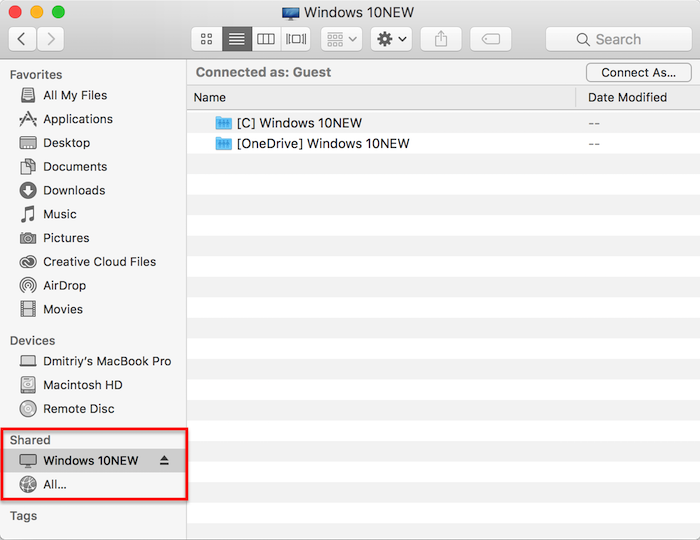The image size is (700, 540).
Task: Click the computer icon in window title
Action: pos(291,13)
